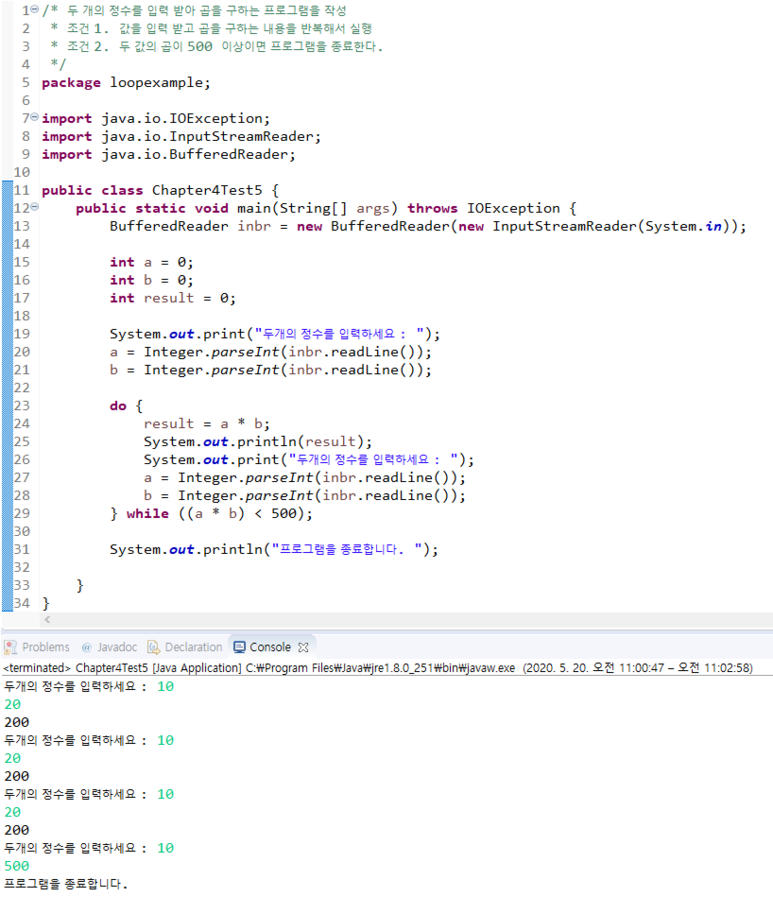Image resolution: width=773 pixels, height=897 pixels.
Task: Click the class name Chapter4Test5 in the code
Action: [207, 190]
